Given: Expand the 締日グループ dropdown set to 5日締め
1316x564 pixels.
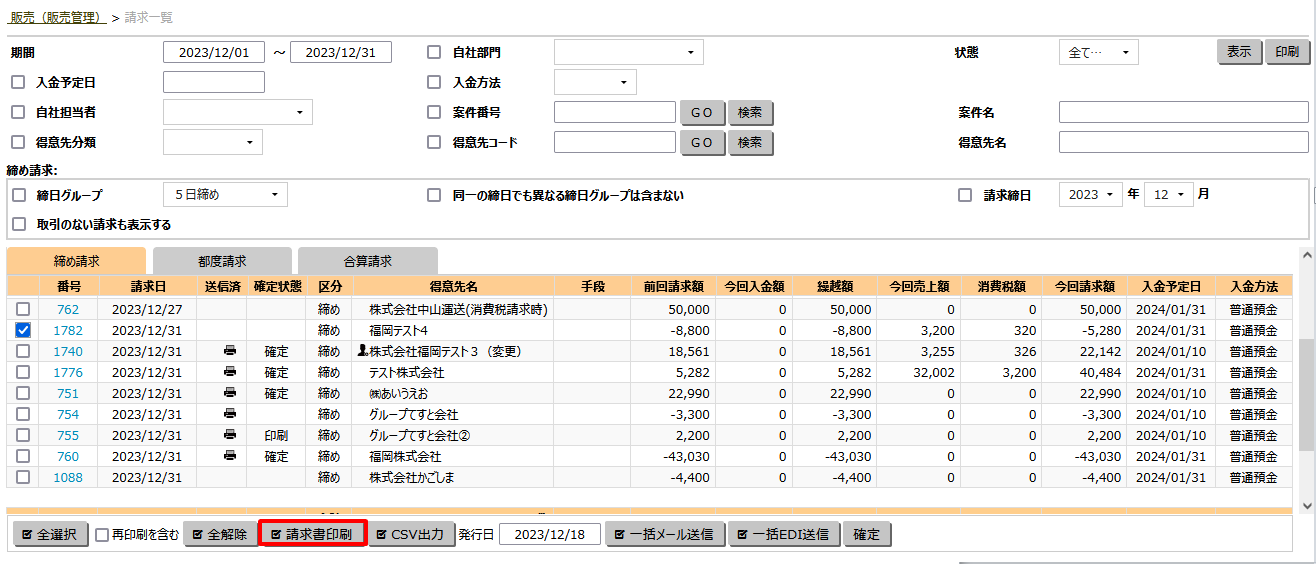Looking at the screenshot, I should [225, 195].
